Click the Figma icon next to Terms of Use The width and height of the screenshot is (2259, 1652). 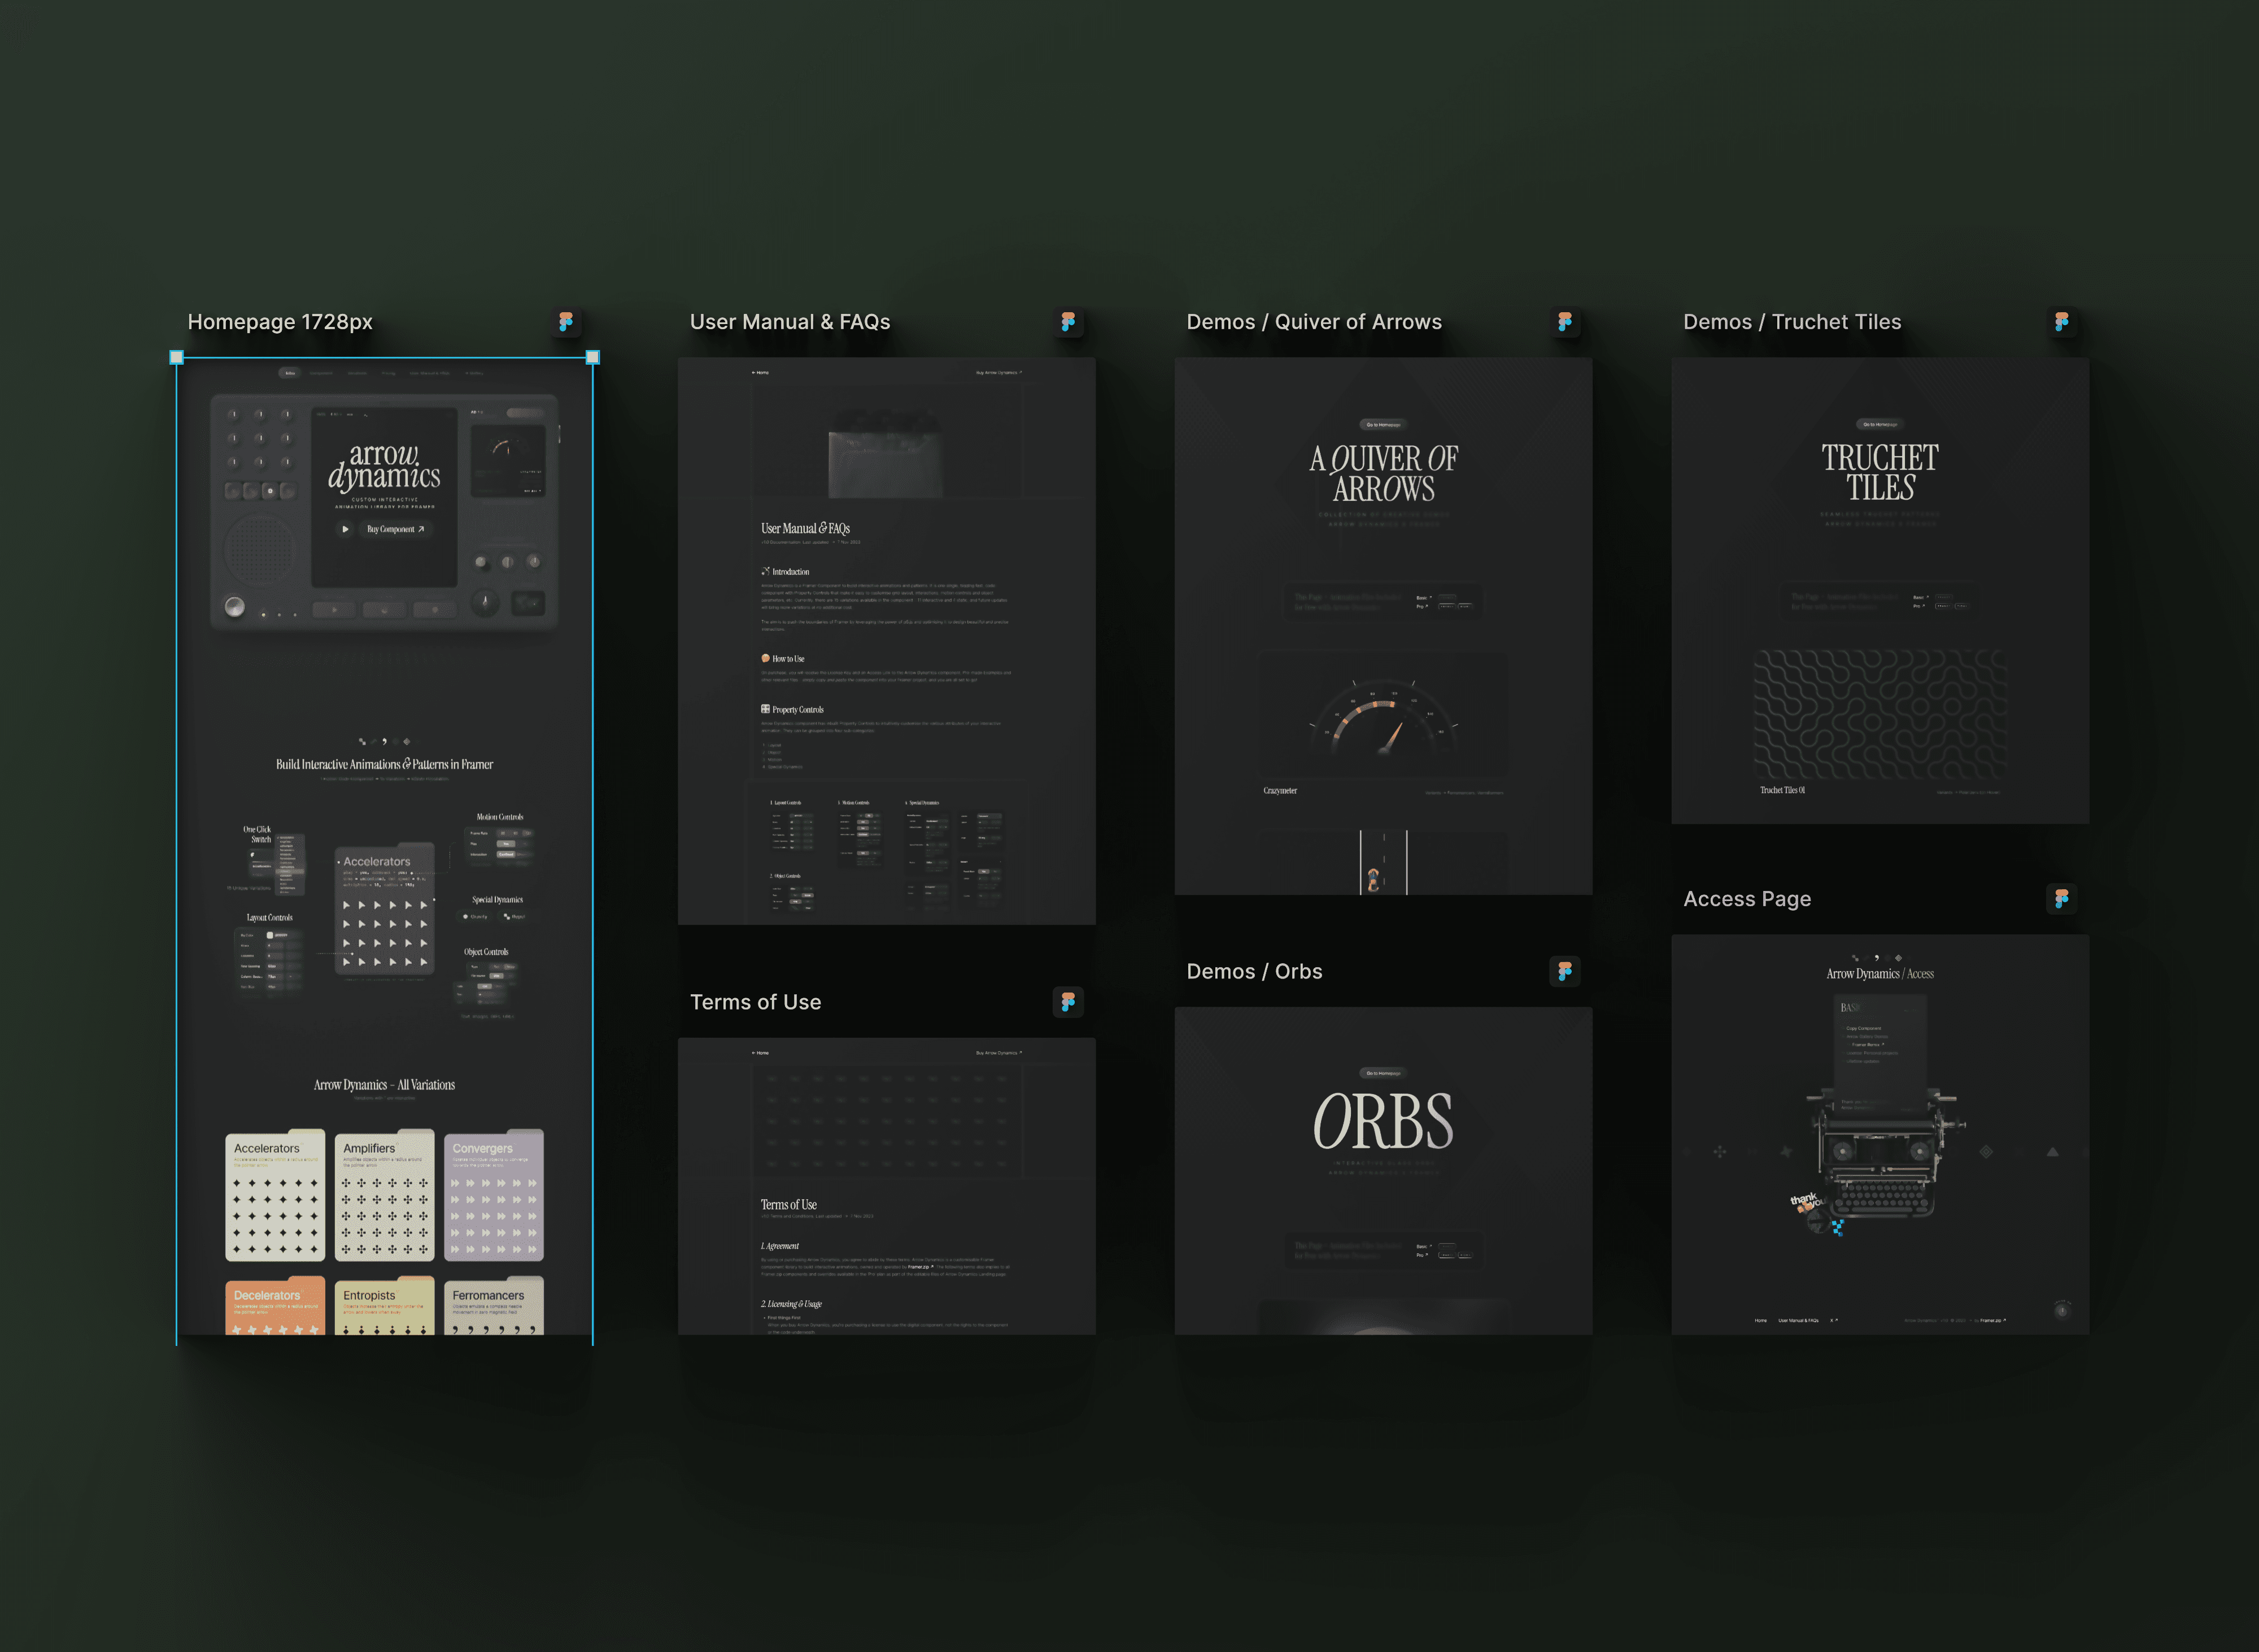[1069, 1002]
